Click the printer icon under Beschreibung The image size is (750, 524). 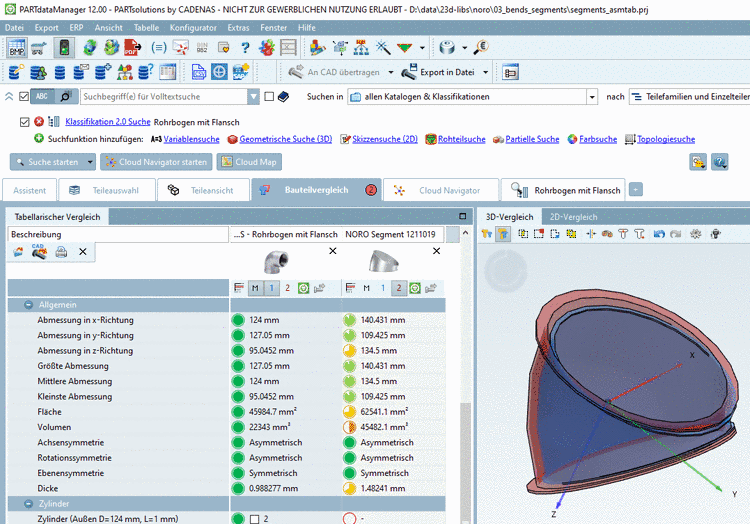coord(61,251)
